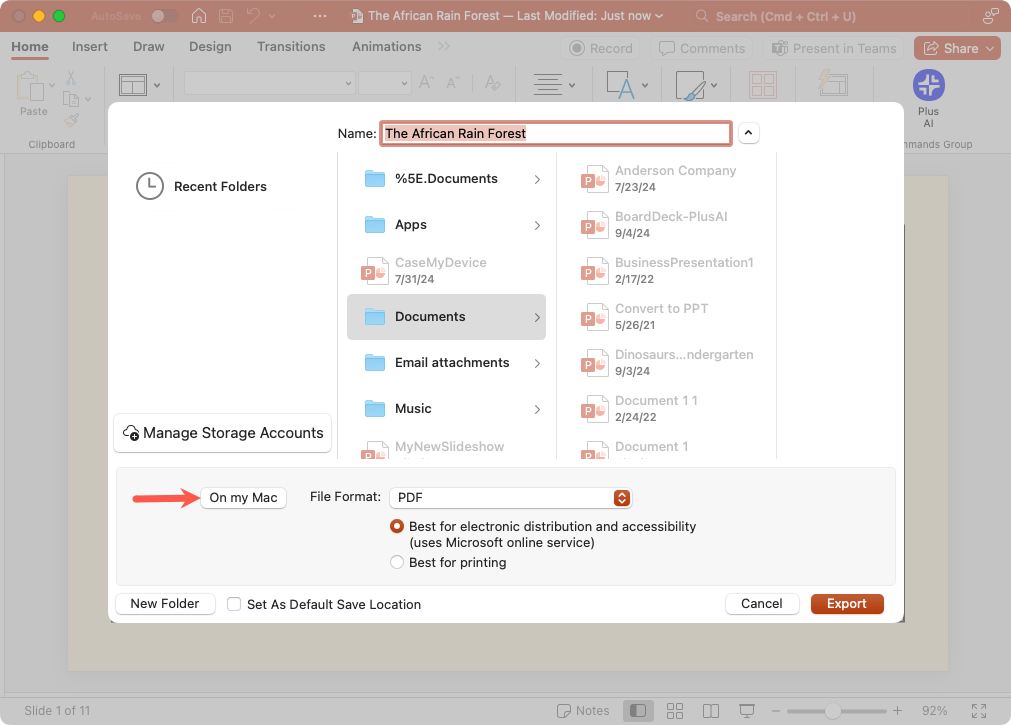Click the slide Layout icon

[x=133, y=85]
